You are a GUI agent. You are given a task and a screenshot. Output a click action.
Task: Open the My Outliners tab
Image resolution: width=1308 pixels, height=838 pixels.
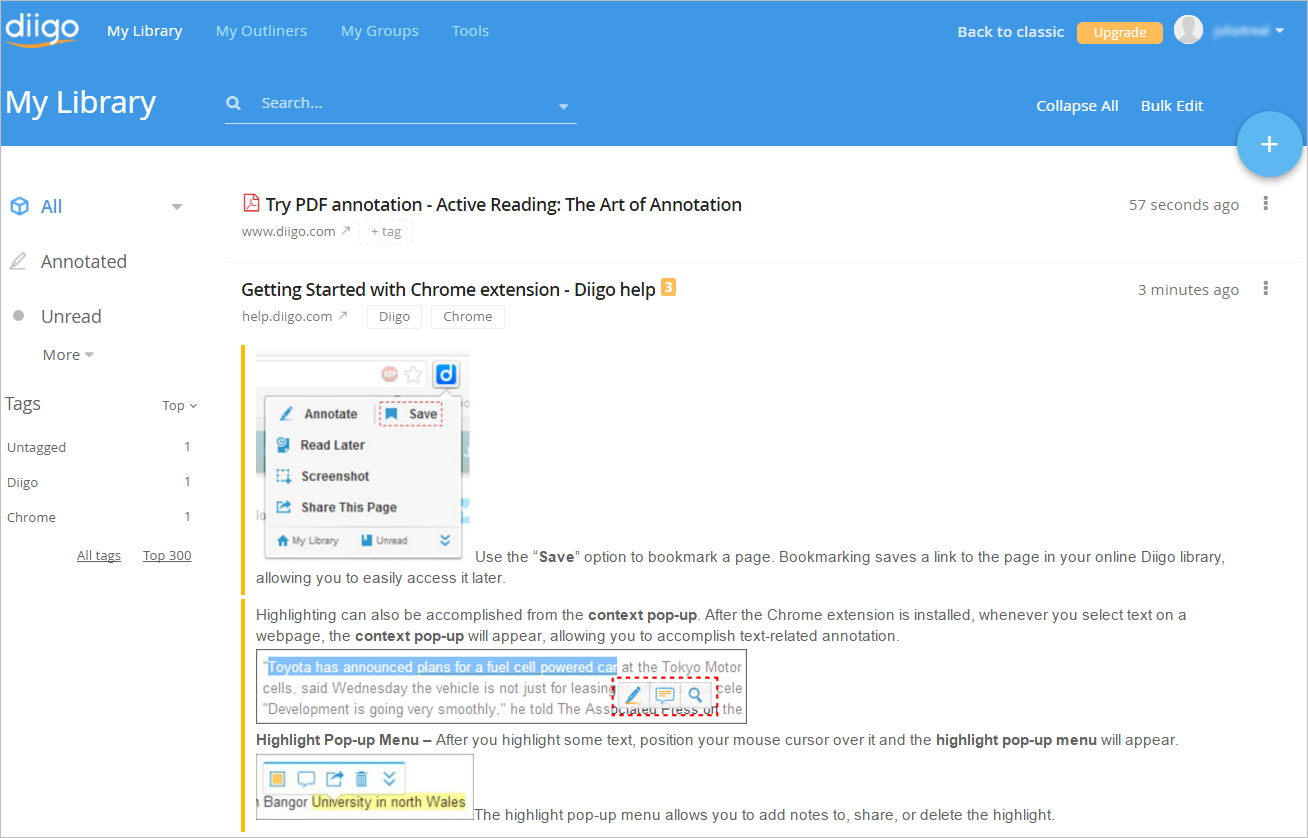(x=262, y=31)
